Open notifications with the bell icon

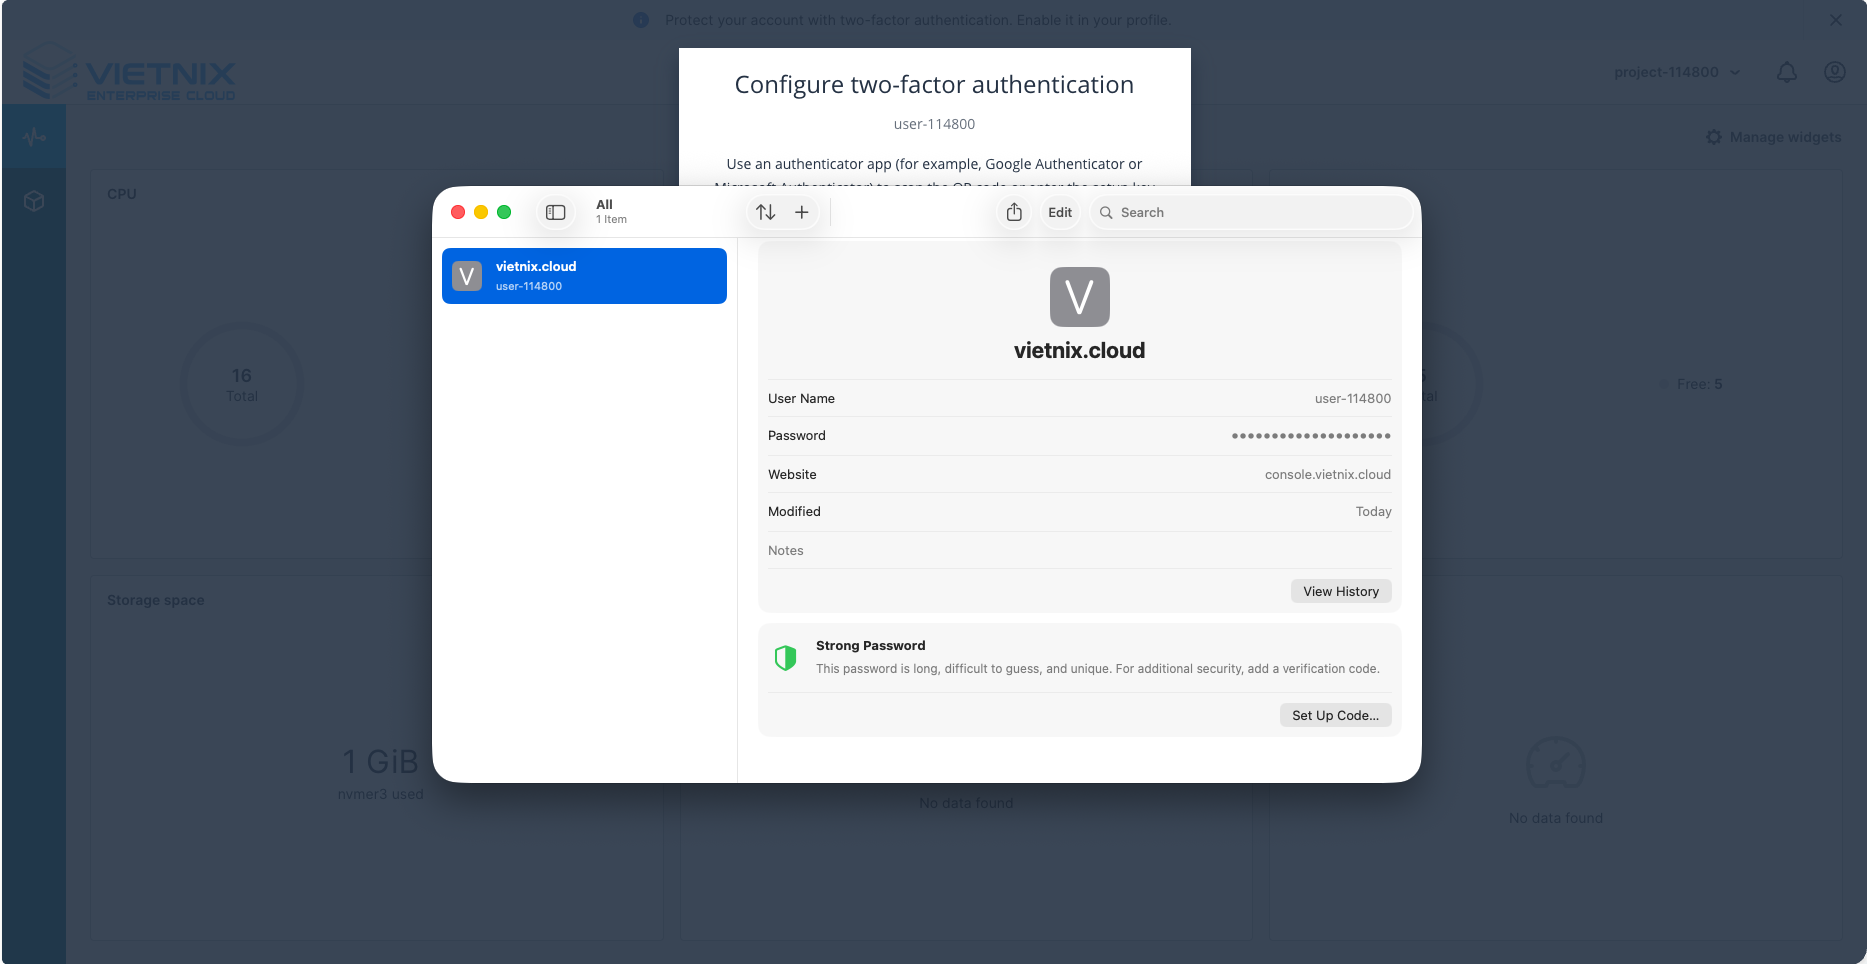[1787, 72]
